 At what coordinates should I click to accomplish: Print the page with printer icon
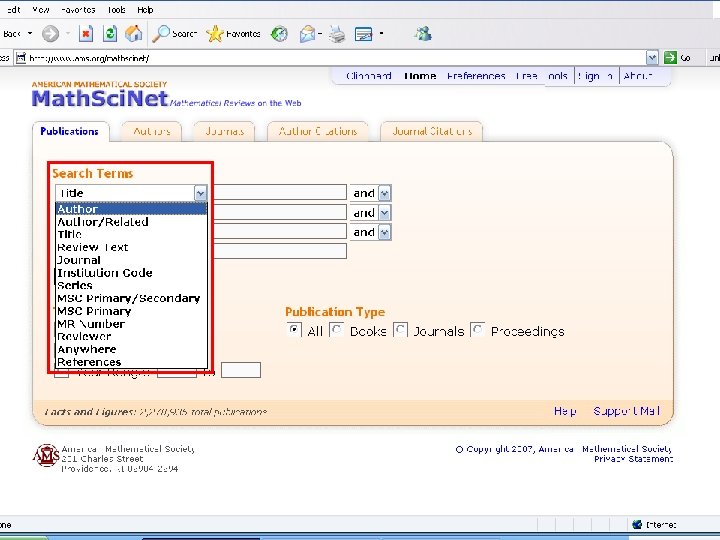coord(337,34)
